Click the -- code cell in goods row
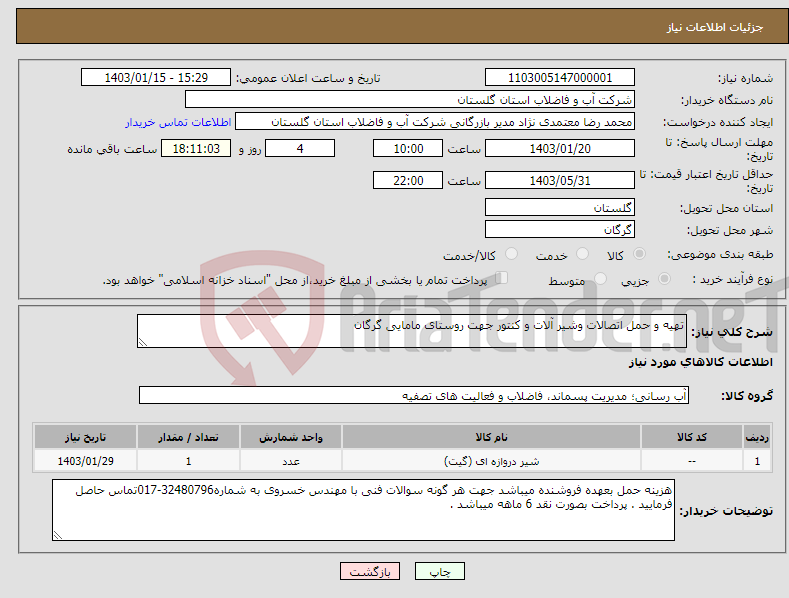Image resolution: width=789 pixels, height=598 pixels. (x=692, y=461)
